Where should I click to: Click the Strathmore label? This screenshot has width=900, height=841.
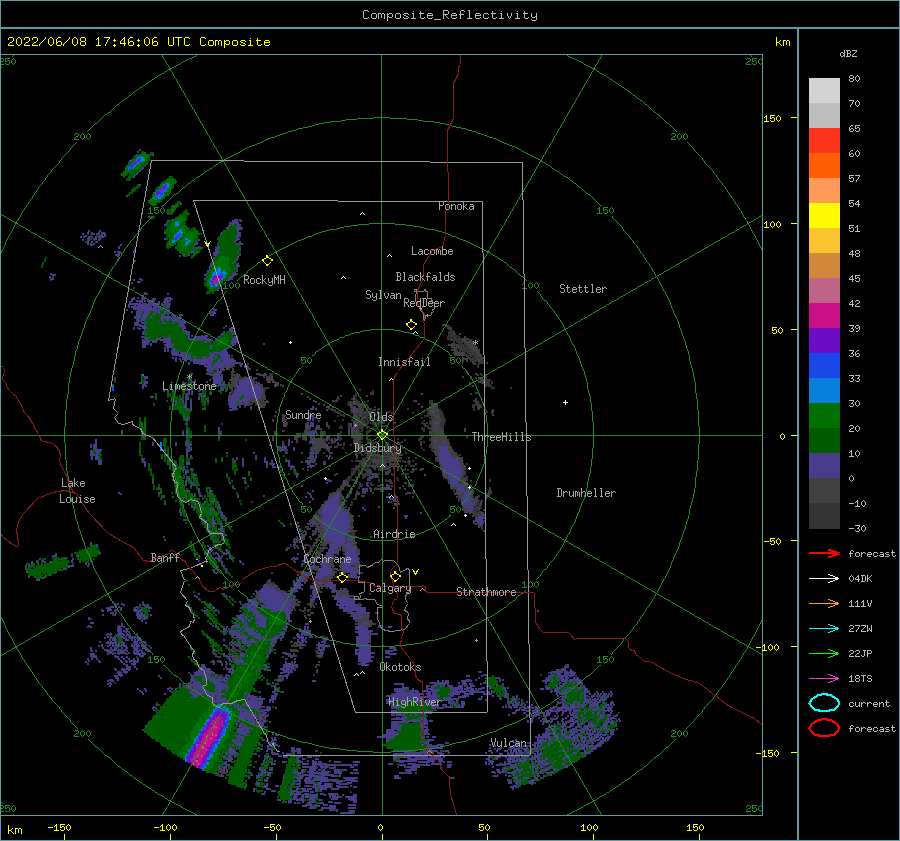tap(486, 592)
